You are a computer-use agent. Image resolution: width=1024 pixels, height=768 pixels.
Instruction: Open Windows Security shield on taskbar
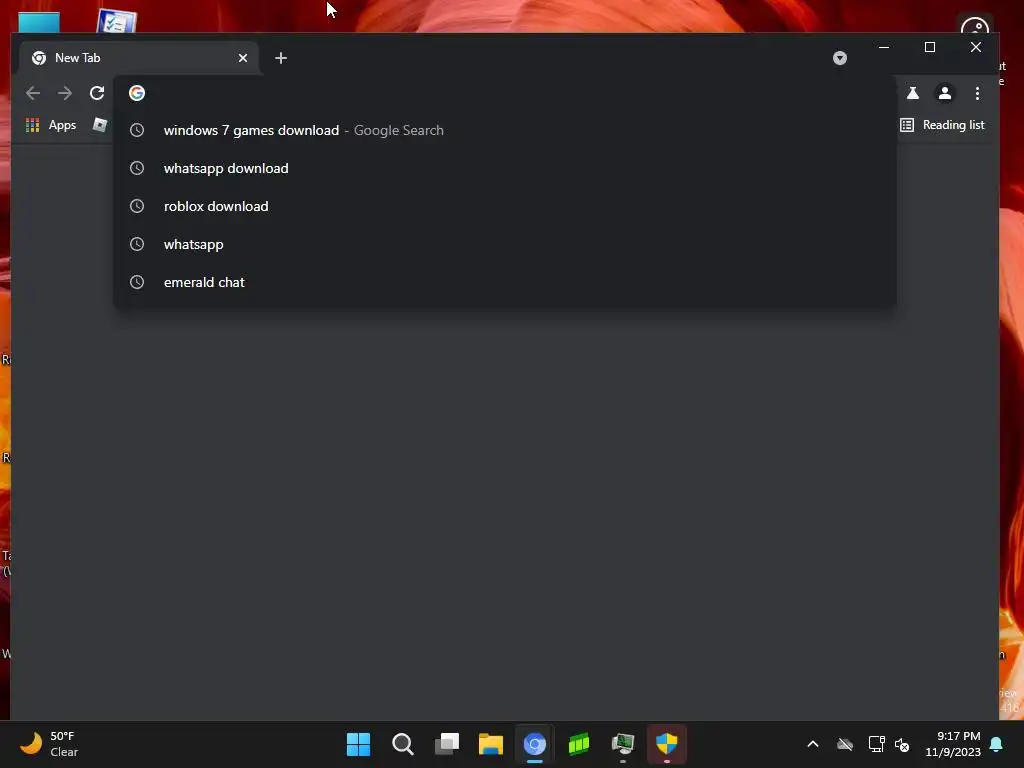coord(667,744)
